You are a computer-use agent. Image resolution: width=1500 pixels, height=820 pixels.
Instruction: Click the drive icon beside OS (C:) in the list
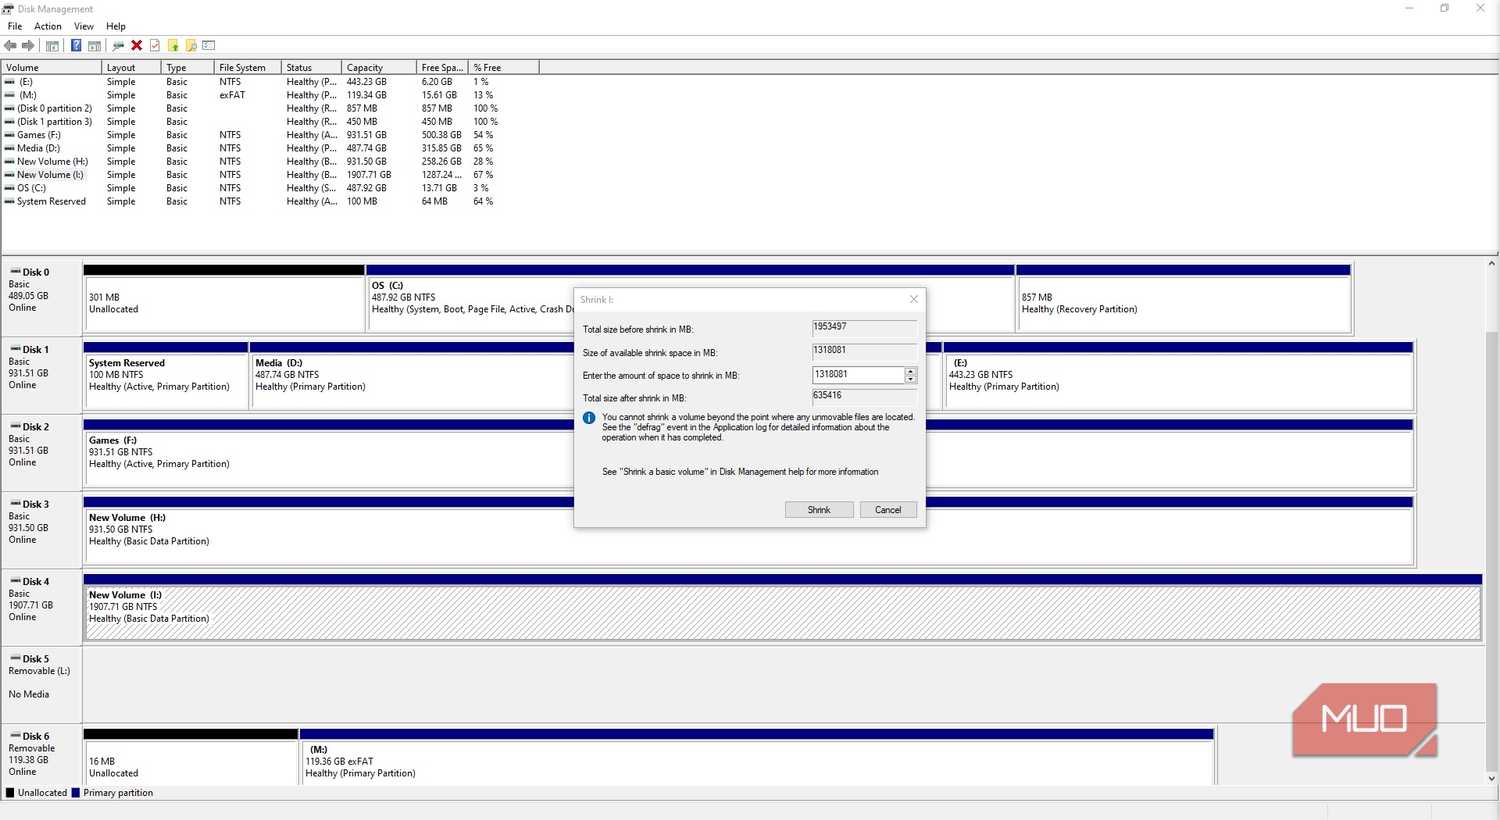[x=10, y=188]
